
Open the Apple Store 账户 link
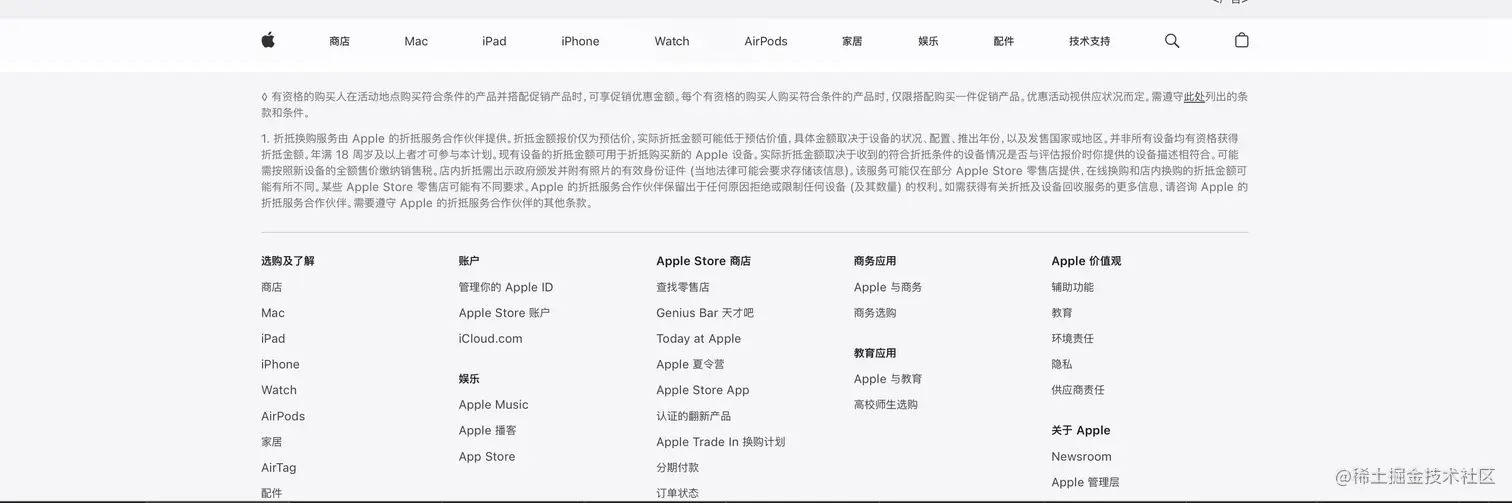tap(504, 313)
